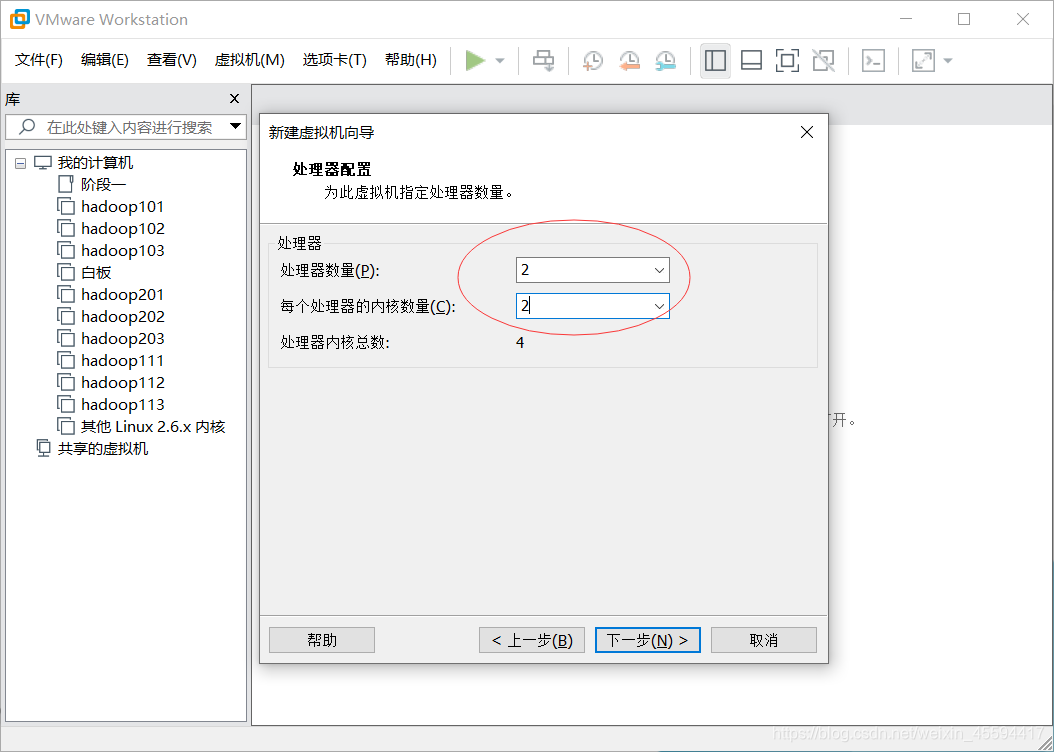Click the VMware Workstation logo icon
Image resolution: width=1054 pixels, height=752 pixels.
19,19
